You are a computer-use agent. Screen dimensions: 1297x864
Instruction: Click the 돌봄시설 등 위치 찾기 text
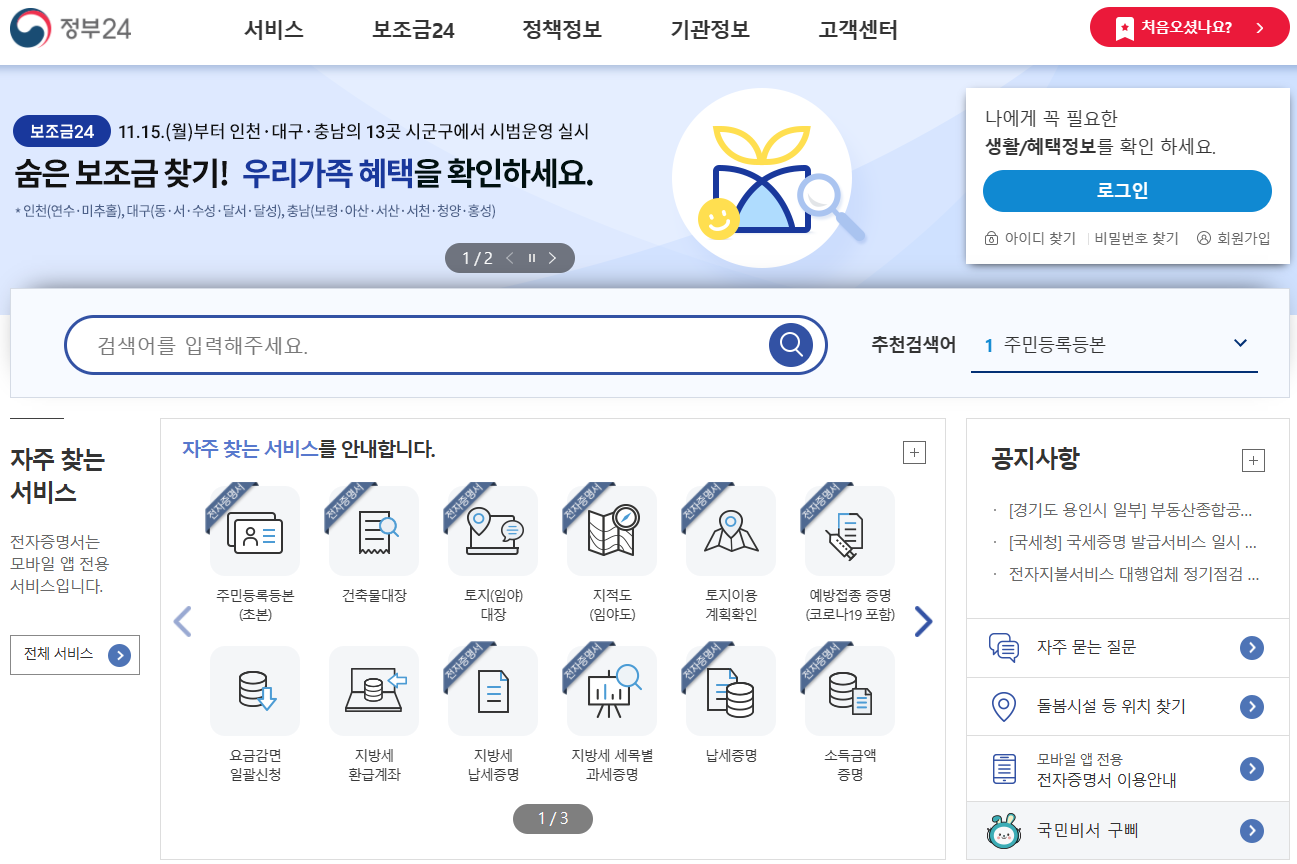pos(1111,707)
